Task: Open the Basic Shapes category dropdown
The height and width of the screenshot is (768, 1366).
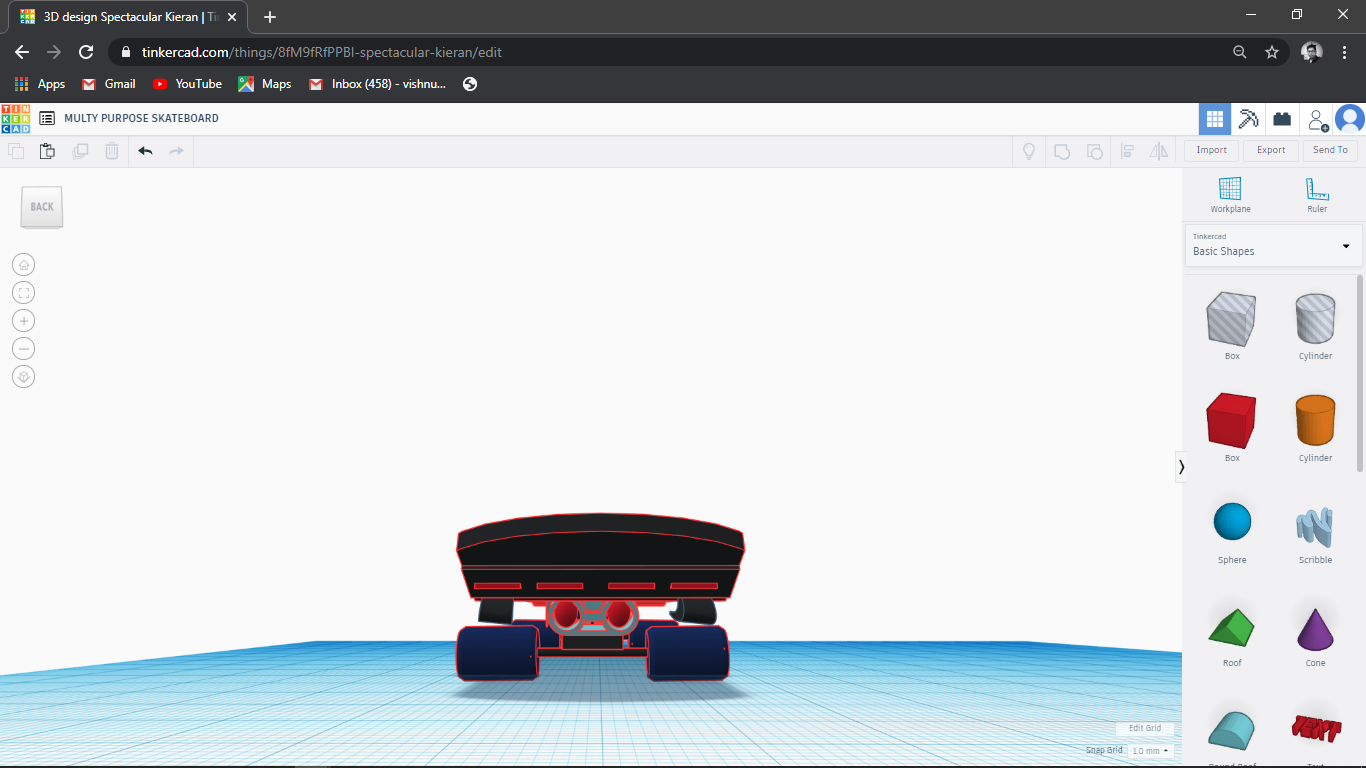Action: click(x=1273, y=246)
